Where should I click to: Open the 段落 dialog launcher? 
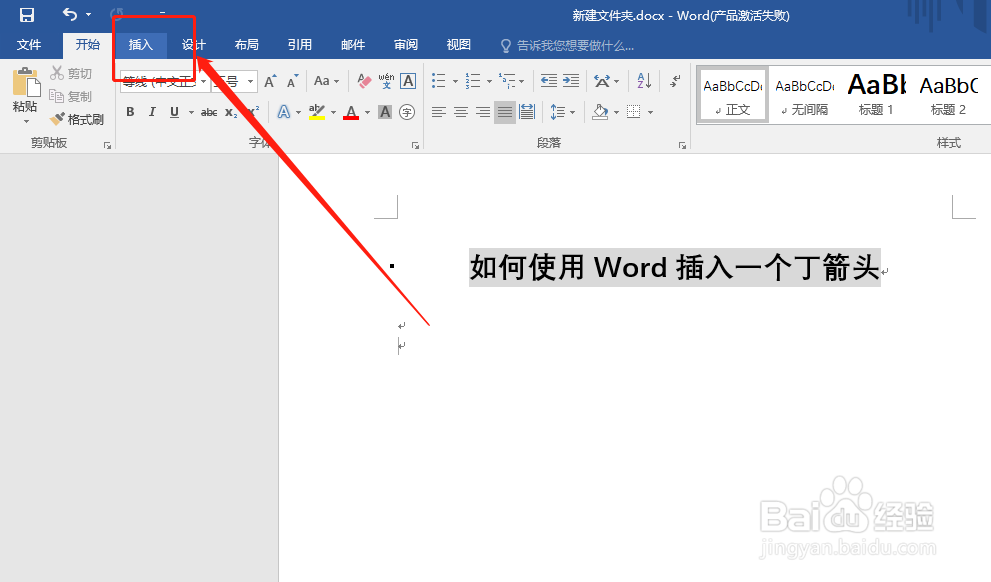[x=682, y=145]
